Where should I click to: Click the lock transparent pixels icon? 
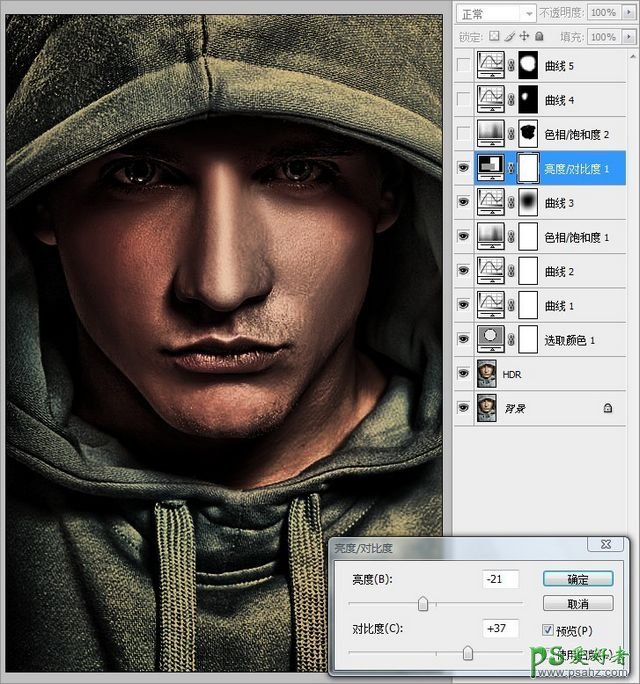(x=496, y=37)
